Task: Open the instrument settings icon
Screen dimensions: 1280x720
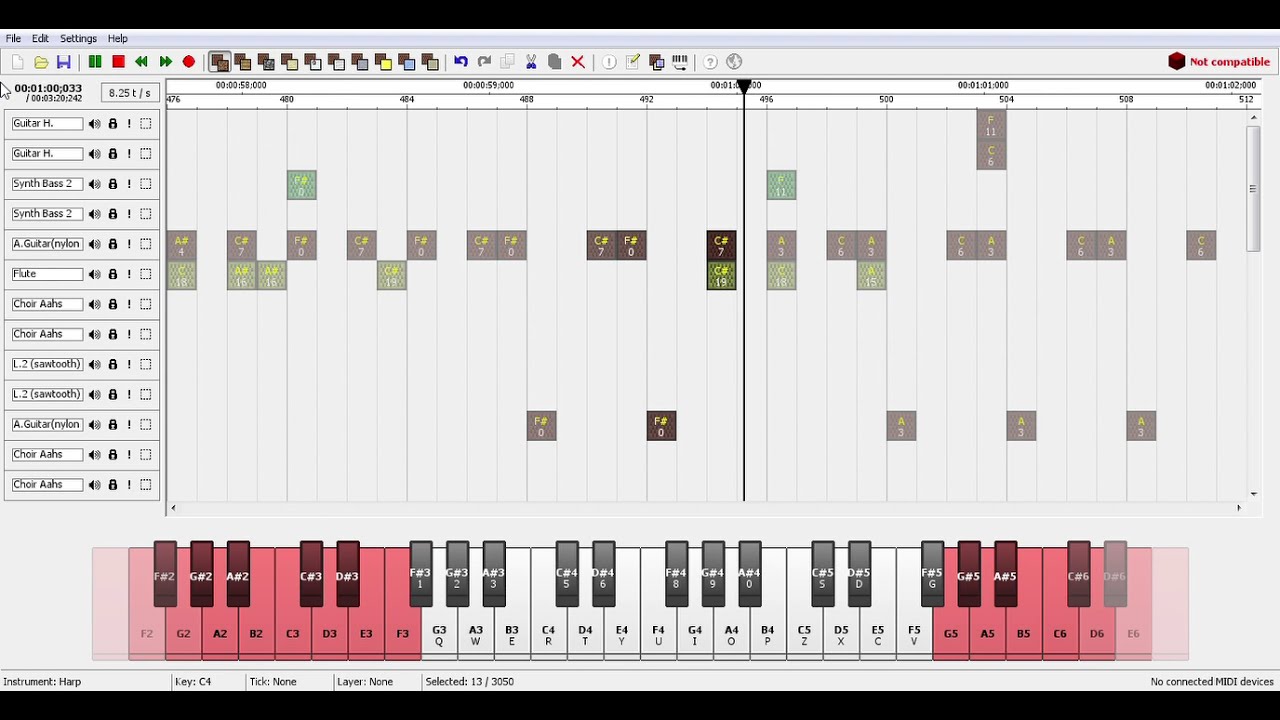Action: tap(657, 62)
